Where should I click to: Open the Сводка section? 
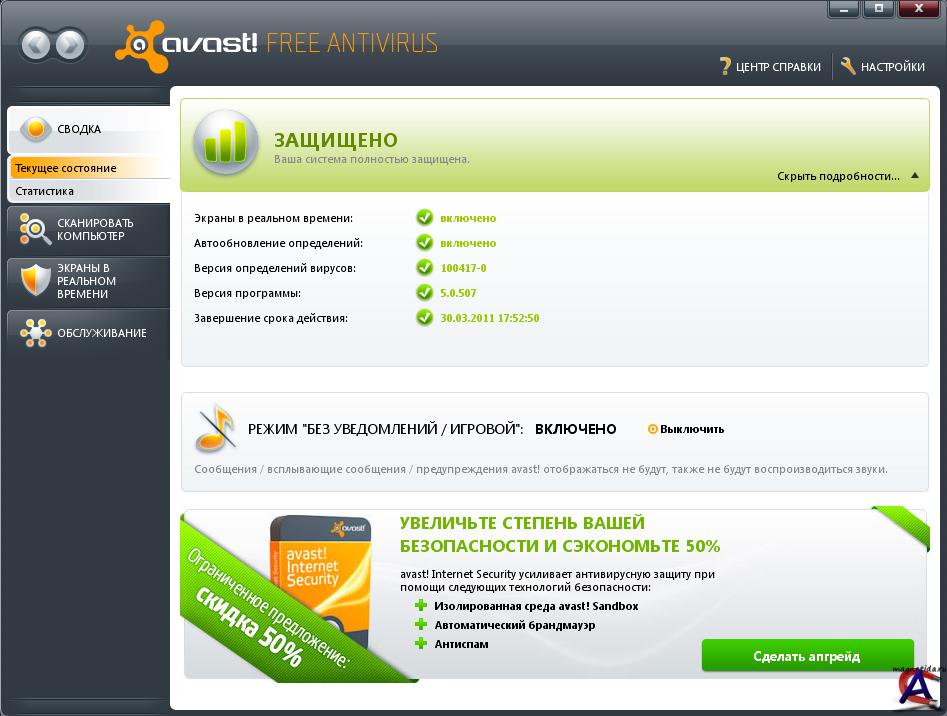point(89,129)
